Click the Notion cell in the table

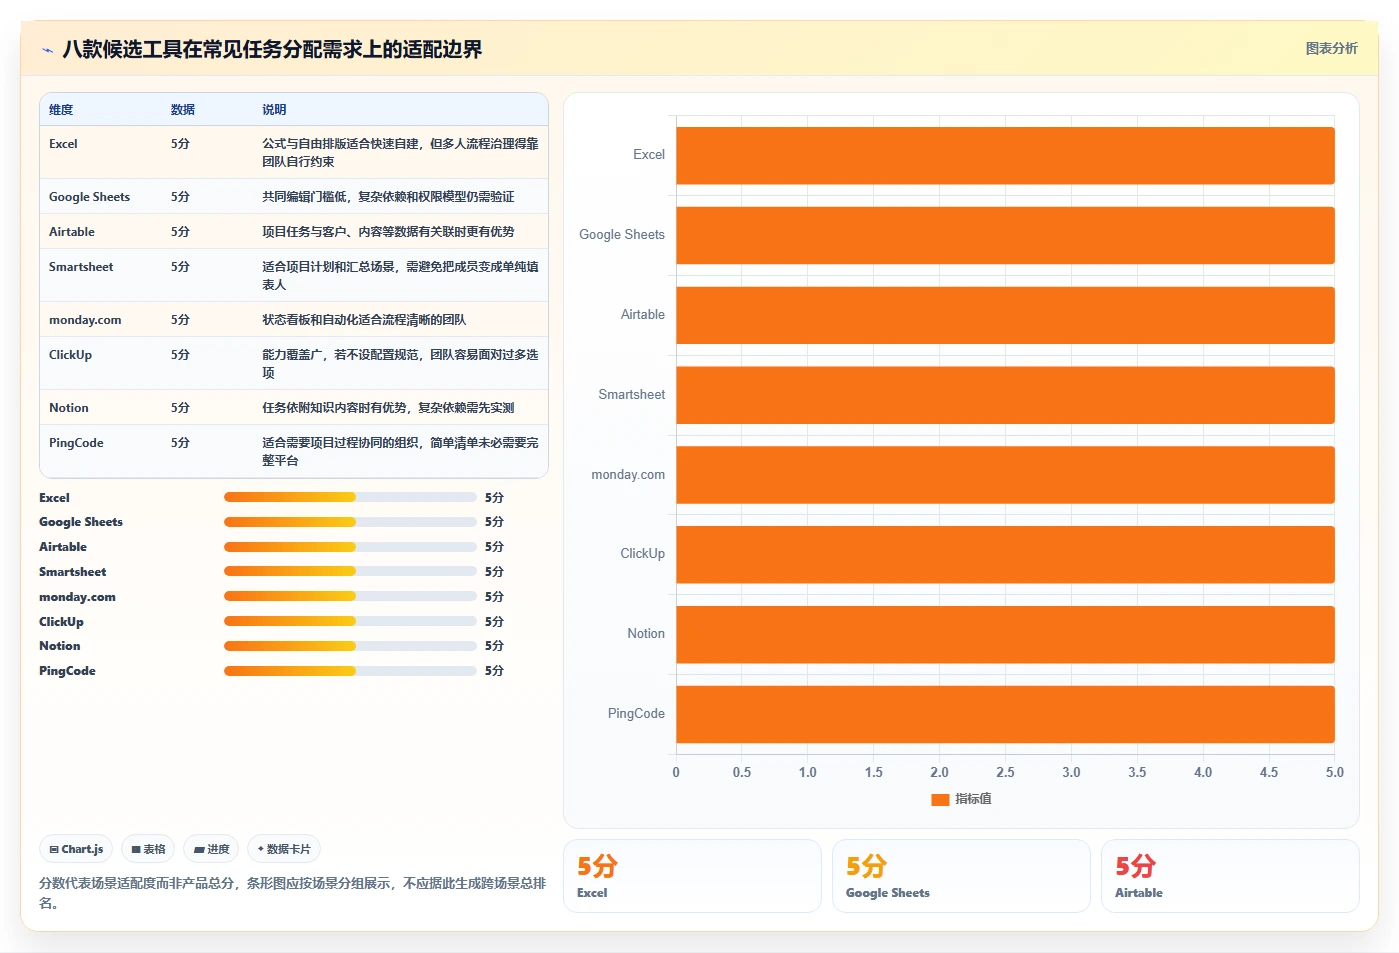[69, 408]
